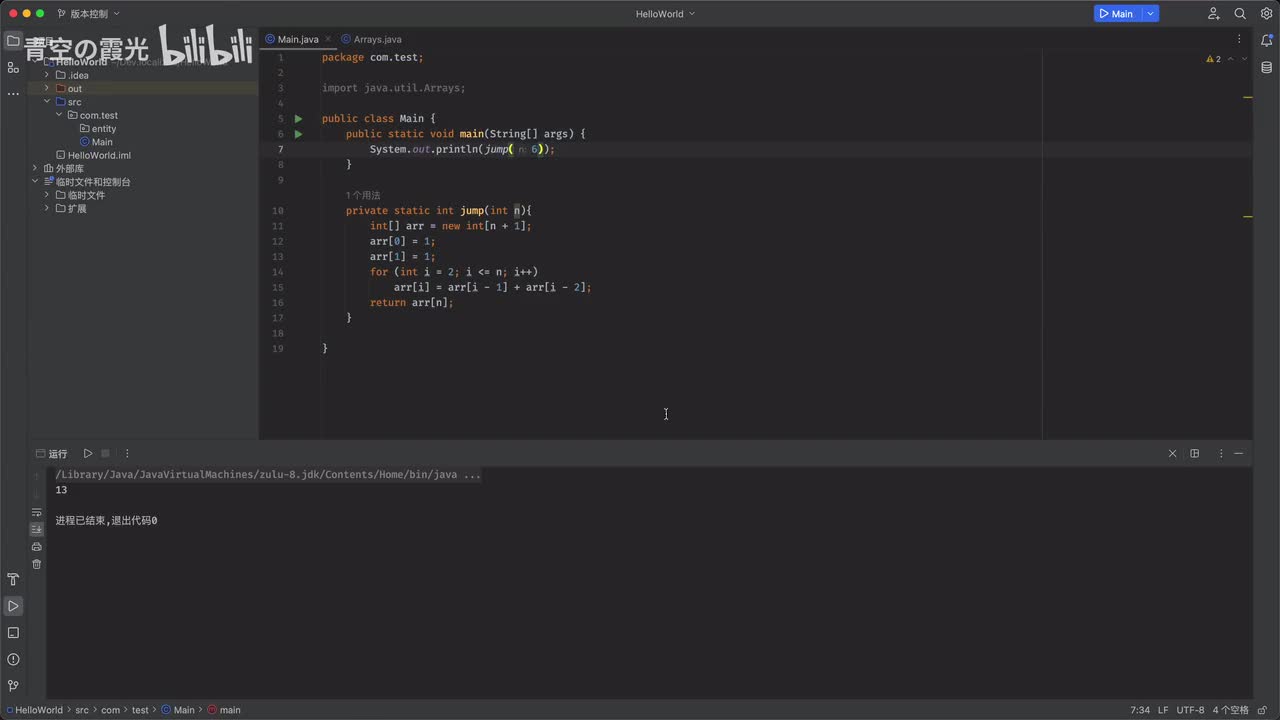Click src breadcrumb in navigation bar
1280x720 pixels.
82,710
